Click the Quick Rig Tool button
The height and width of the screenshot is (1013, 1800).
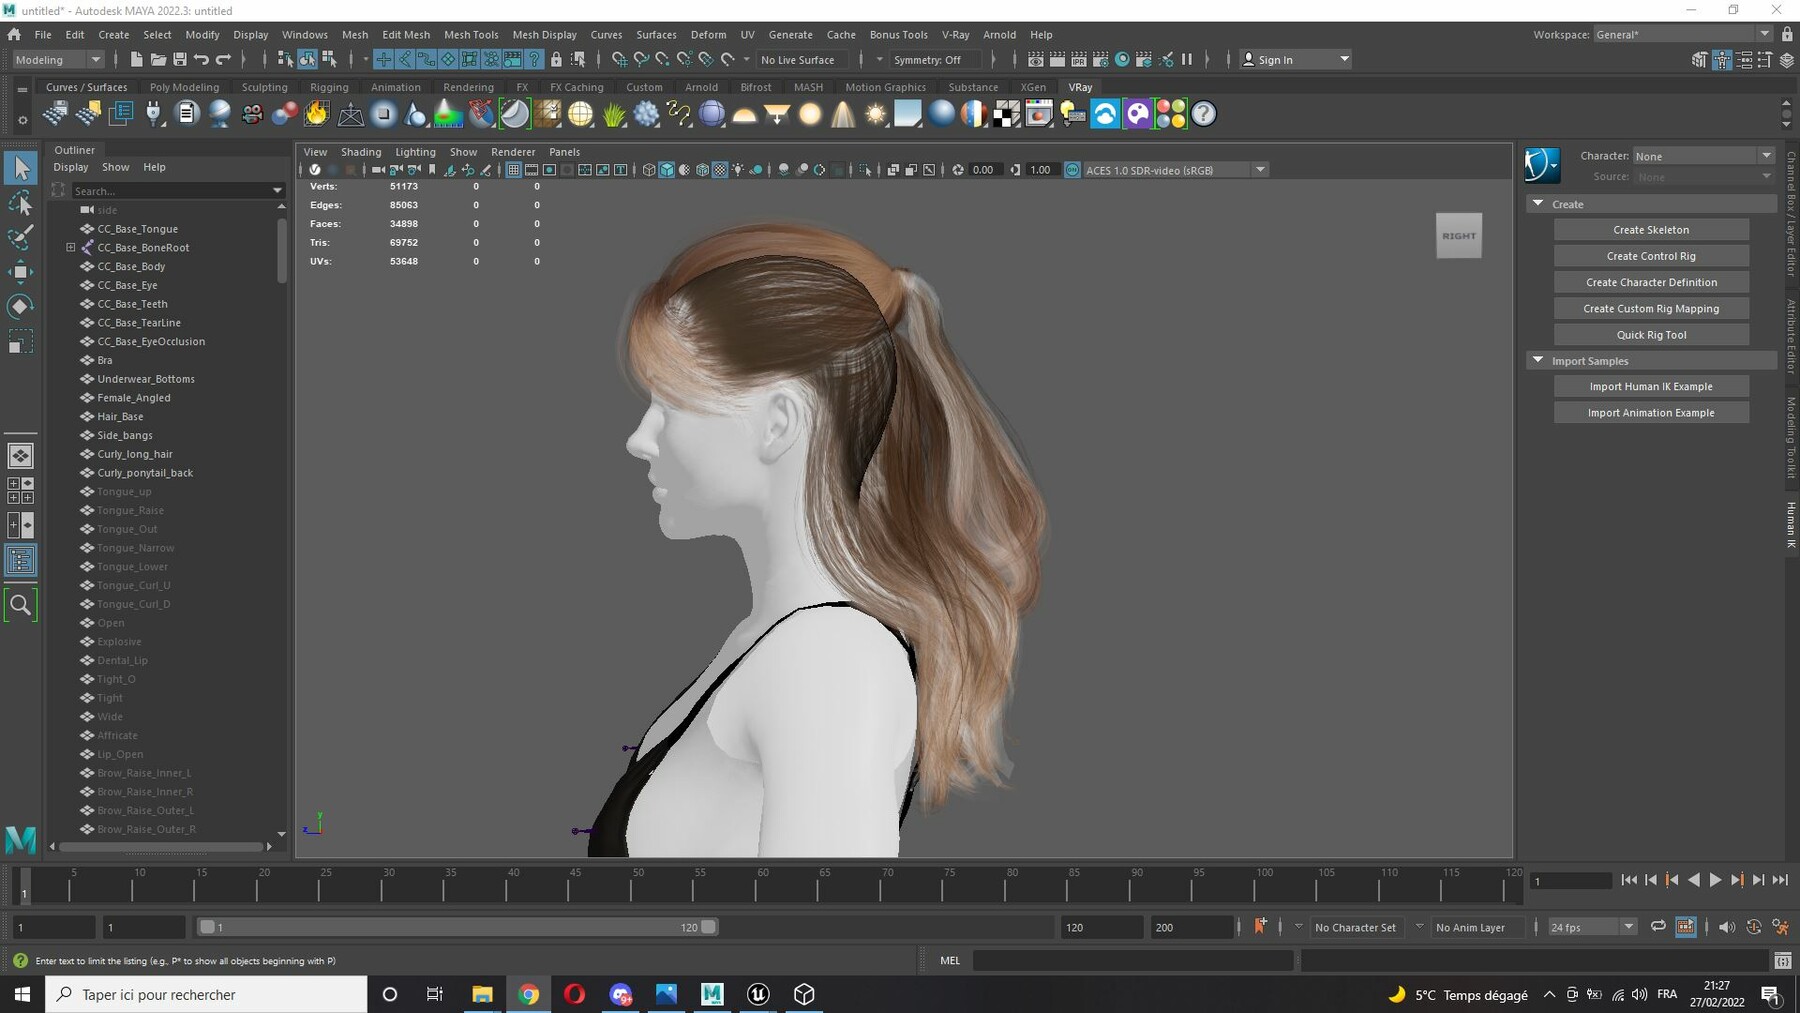(1651, 335)
